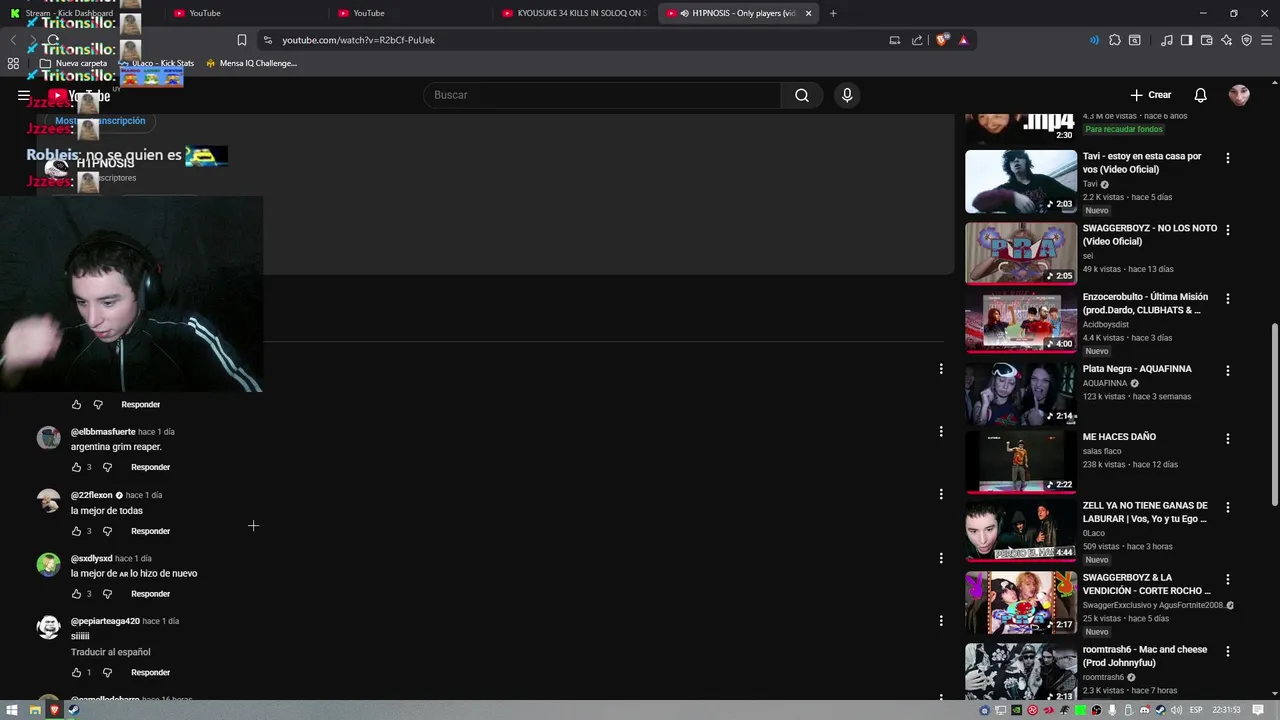The height and width of the screenshot is (720, 1280).
Task: Open the Mensa IQ Challenge bookmark
Action: [x=251, y=63]
